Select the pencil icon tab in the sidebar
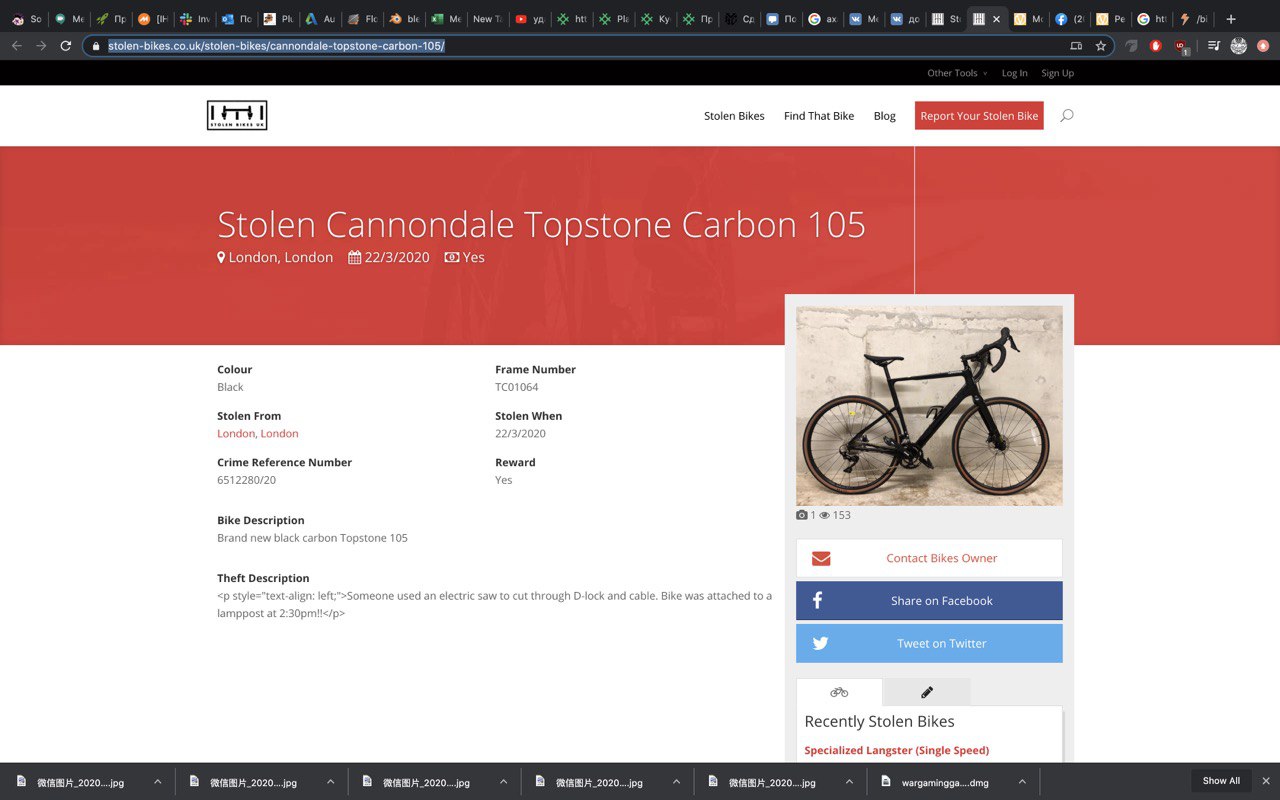 pyautogui.click(x=927, y=692)
